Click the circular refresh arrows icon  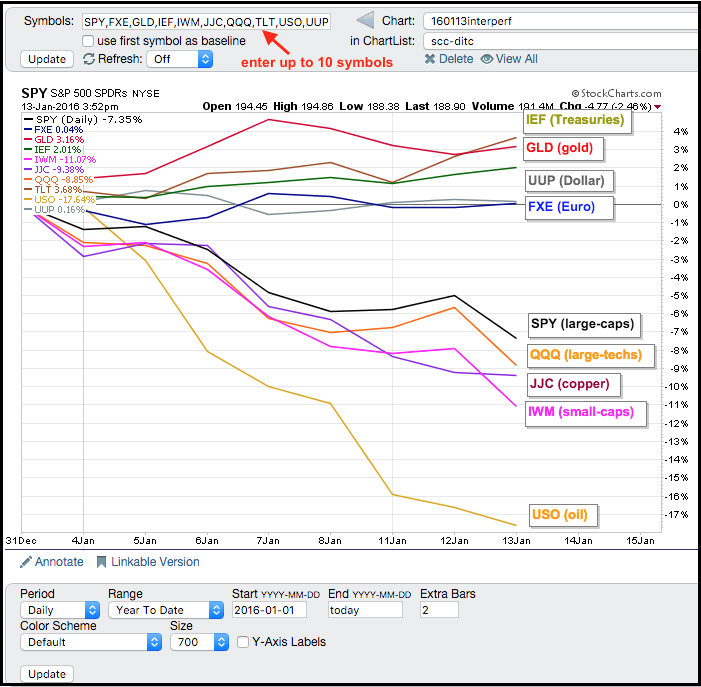[88, 59]
